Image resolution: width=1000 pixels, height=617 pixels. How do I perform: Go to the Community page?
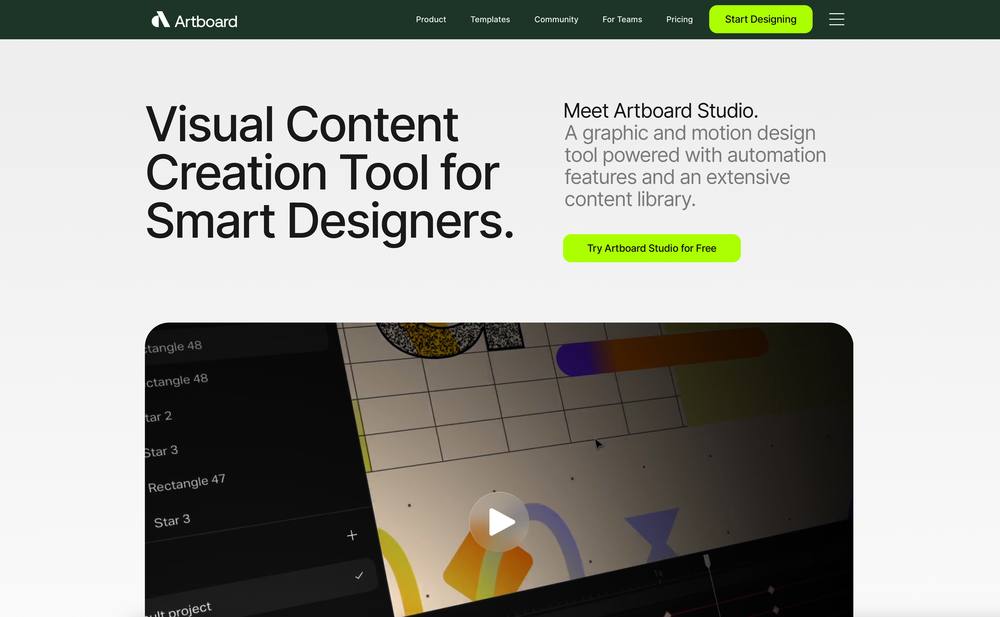pos(556,19)
